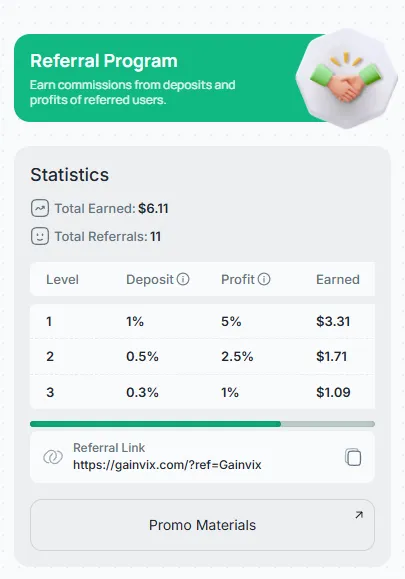This screenshot has height=579, width=405.
Task: Open Promo Materials
Action: coord(202,525)
